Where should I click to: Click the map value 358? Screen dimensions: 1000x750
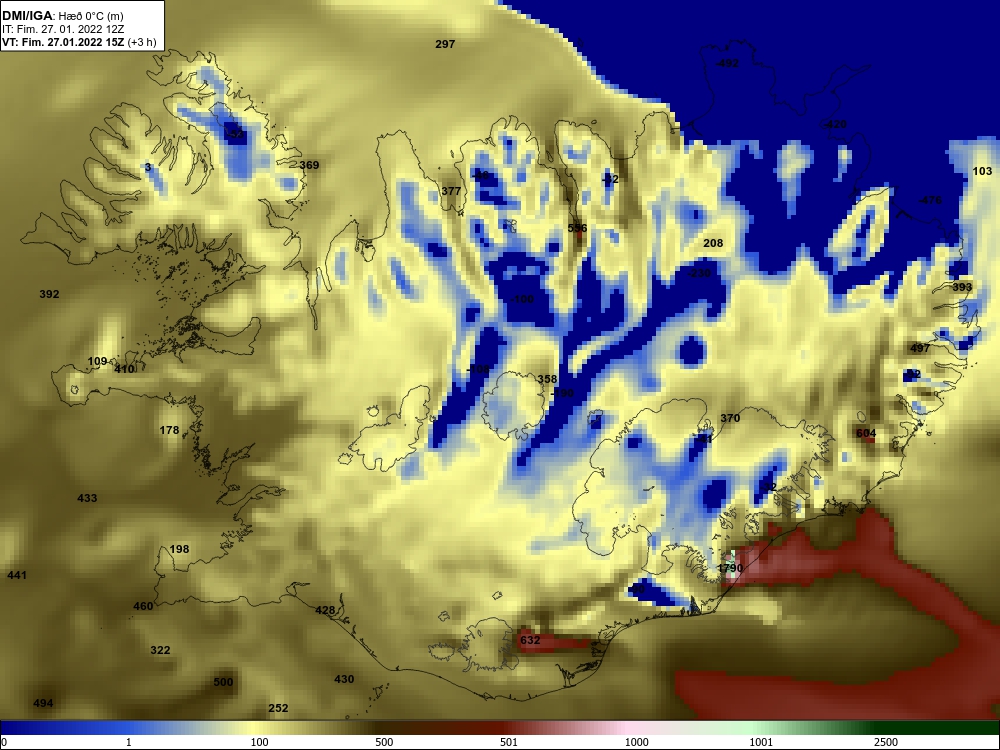547,379
